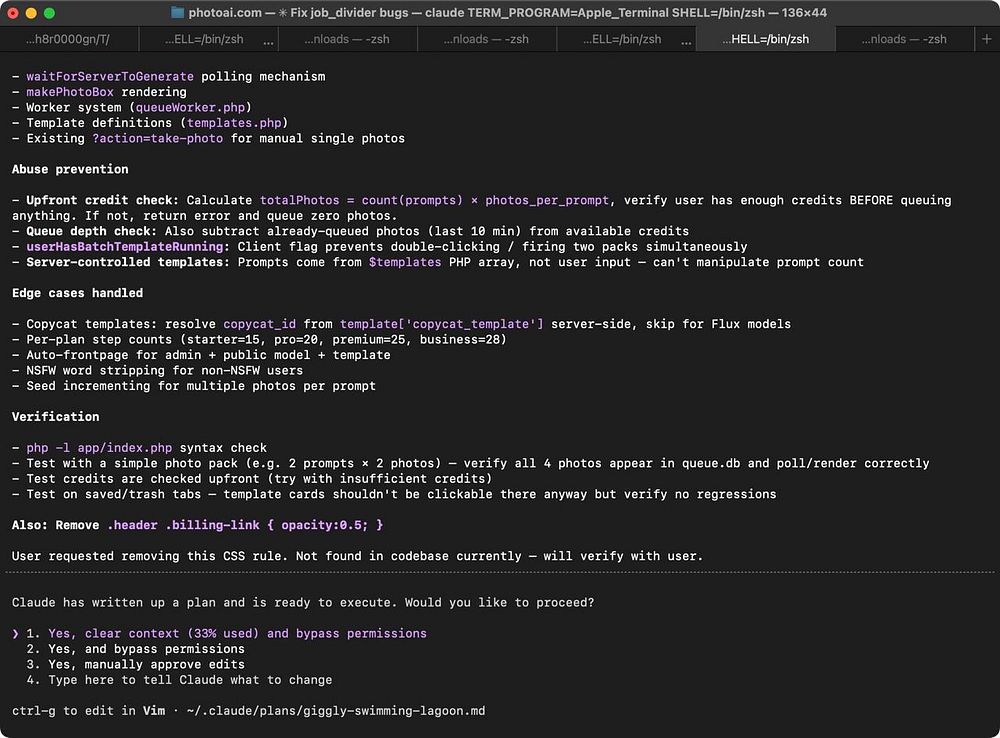Image resolution: width=1000 pixels, height=738 pixels.
Task: Choose option 2 Yes, and bypass permissions
Action: coord(135,649)
